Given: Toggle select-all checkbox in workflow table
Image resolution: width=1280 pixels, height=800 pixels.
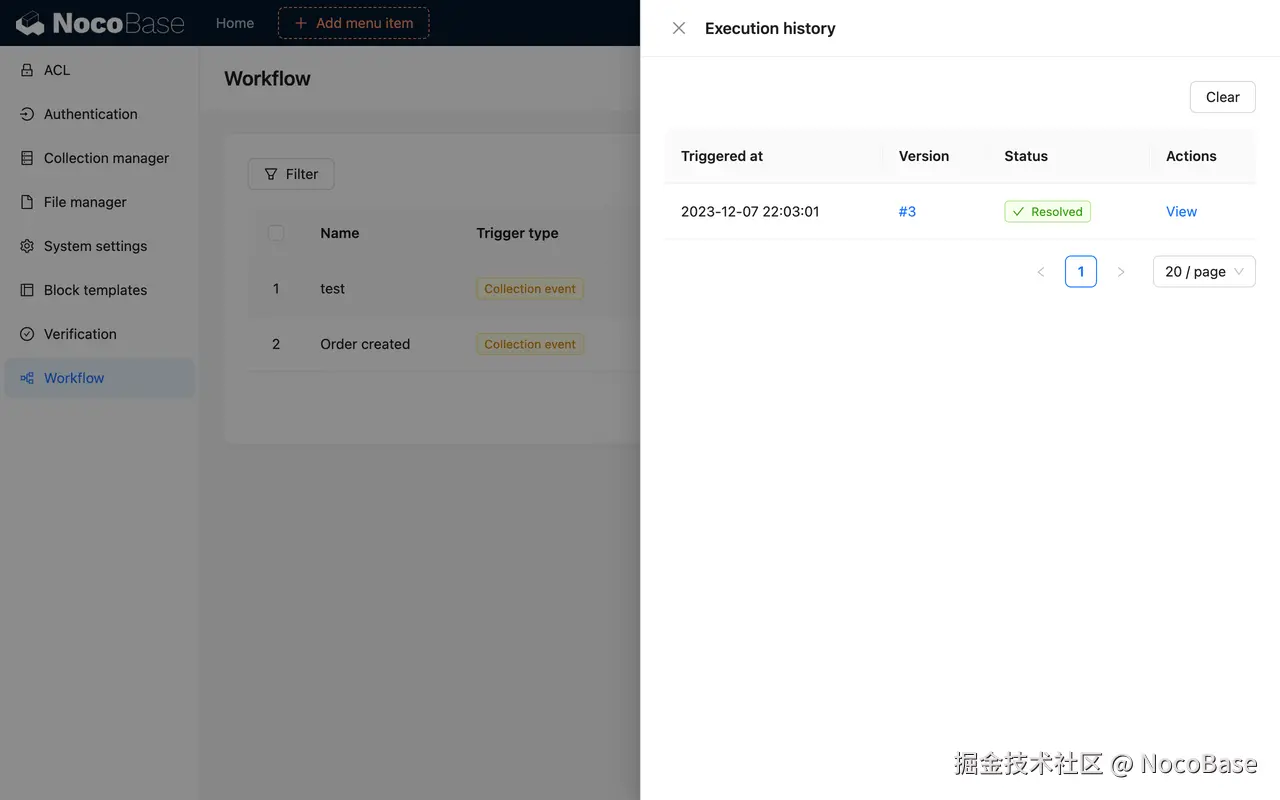Looking at the screenshot, I should pyautogui.click(x=276, y=233).
